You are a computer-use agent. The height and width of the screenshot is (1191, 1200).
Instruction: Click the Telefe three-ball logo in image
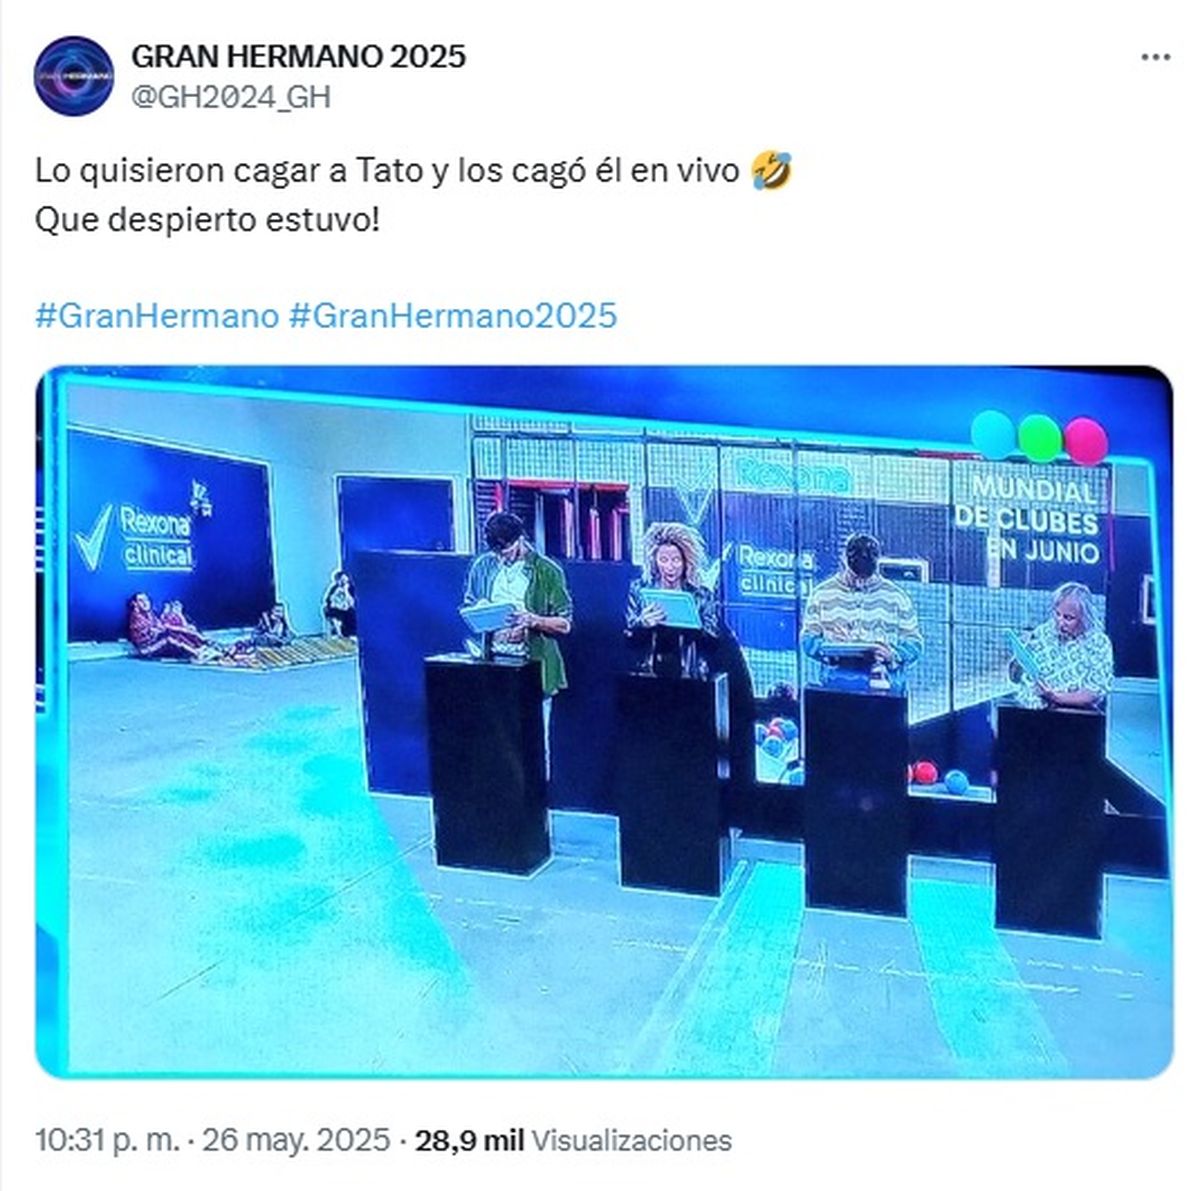pyautogui.click(x=1040, y=437)
